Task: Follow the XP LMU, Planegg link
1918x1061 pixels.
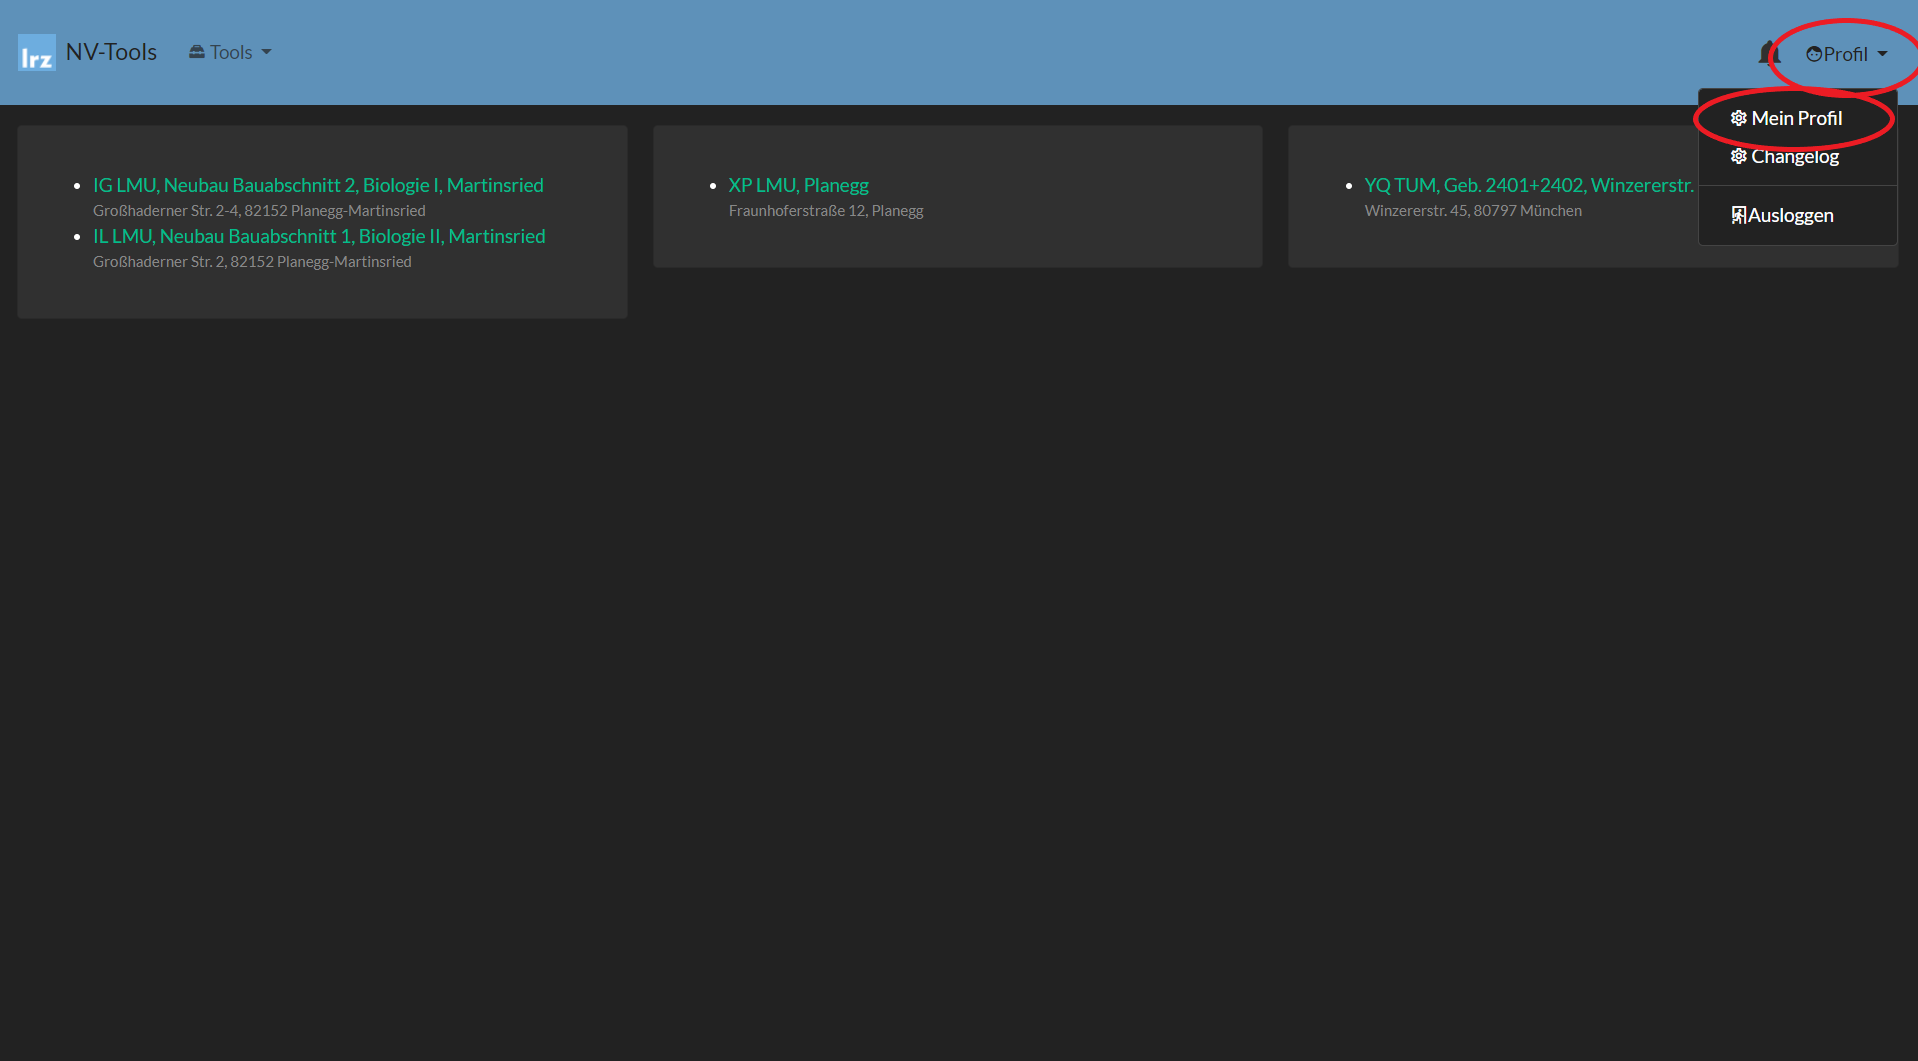Action: point(798,185)
